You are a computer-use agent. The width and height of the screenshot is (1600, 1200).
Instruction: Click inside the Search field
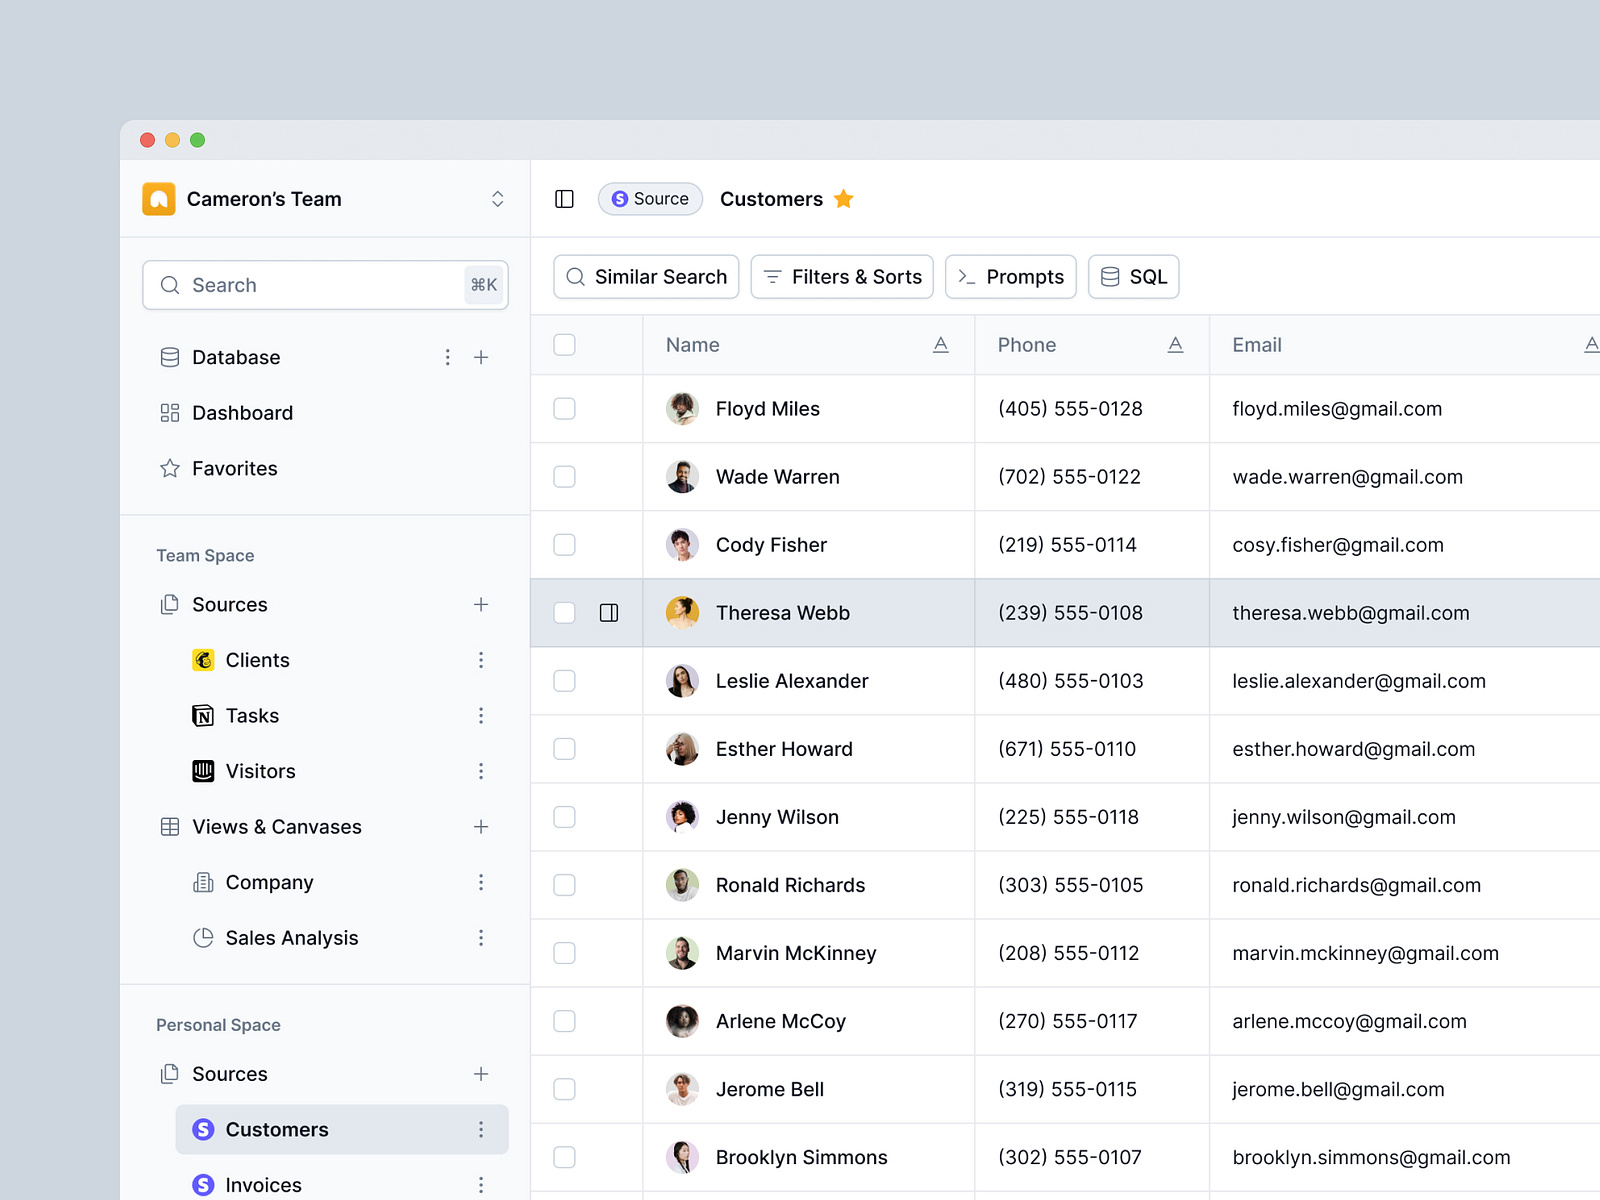(x=300, y=285)
